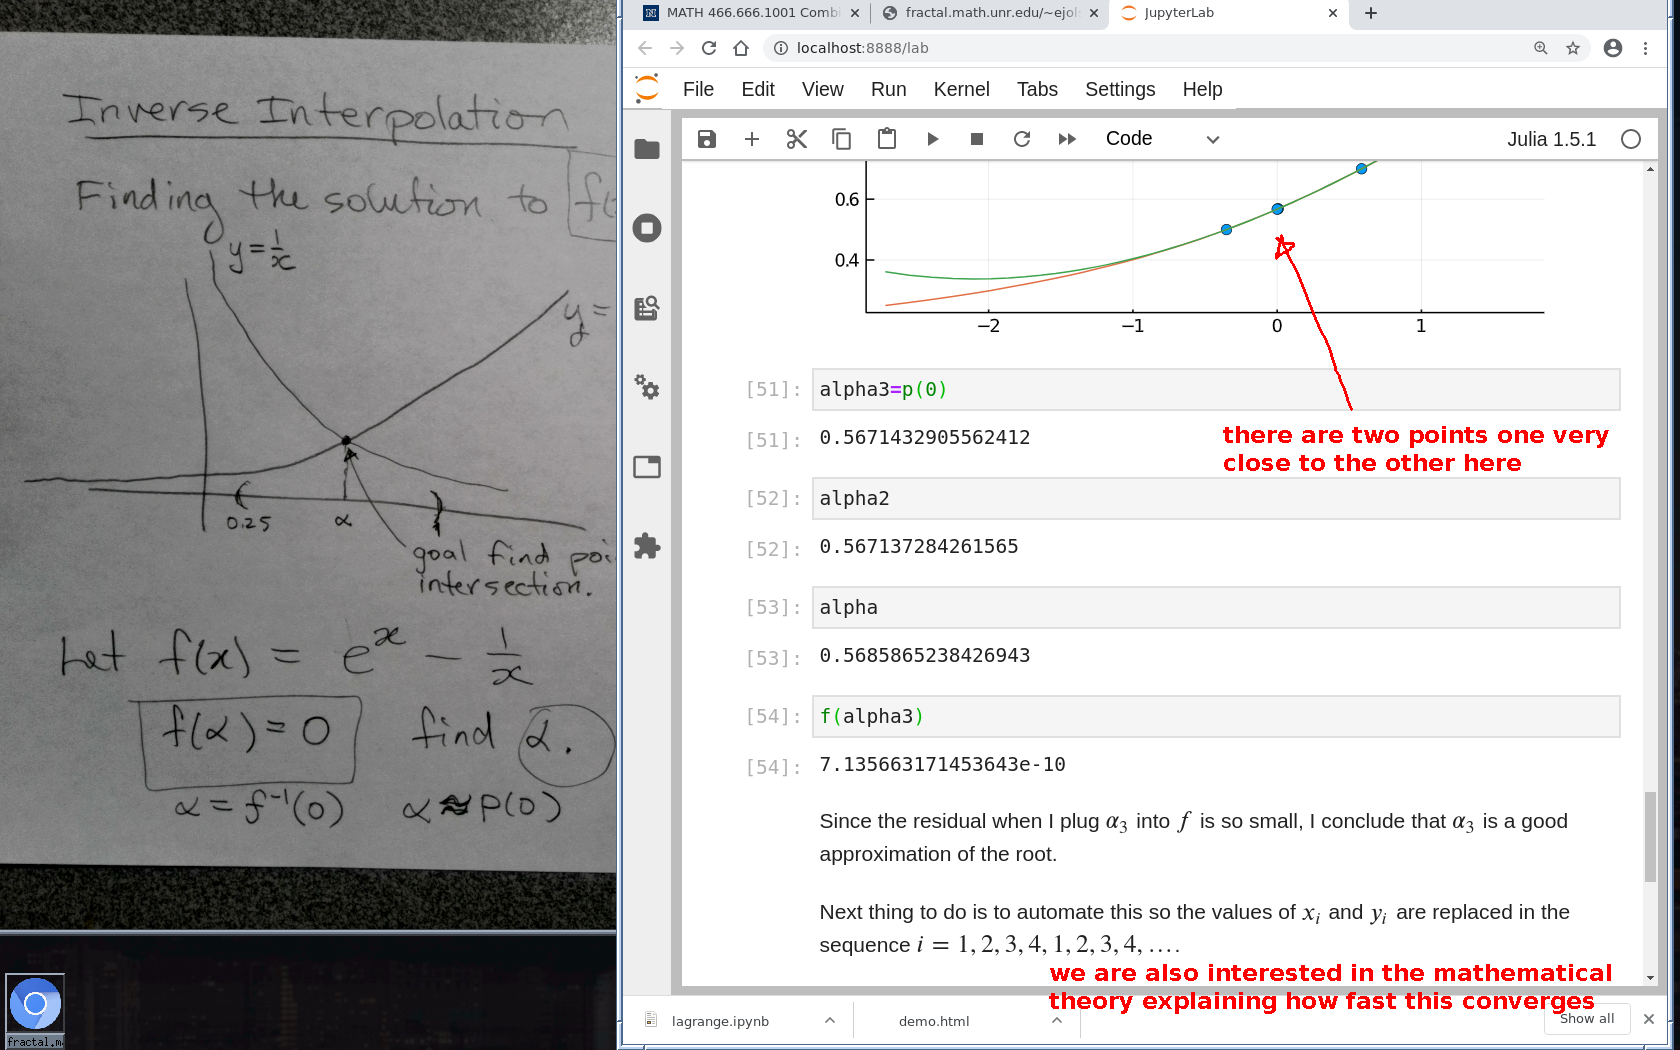Paste cell from clipboard icon
Image resolution: width=1680 pixels, height=1050 pixels.
pos(887,139)
